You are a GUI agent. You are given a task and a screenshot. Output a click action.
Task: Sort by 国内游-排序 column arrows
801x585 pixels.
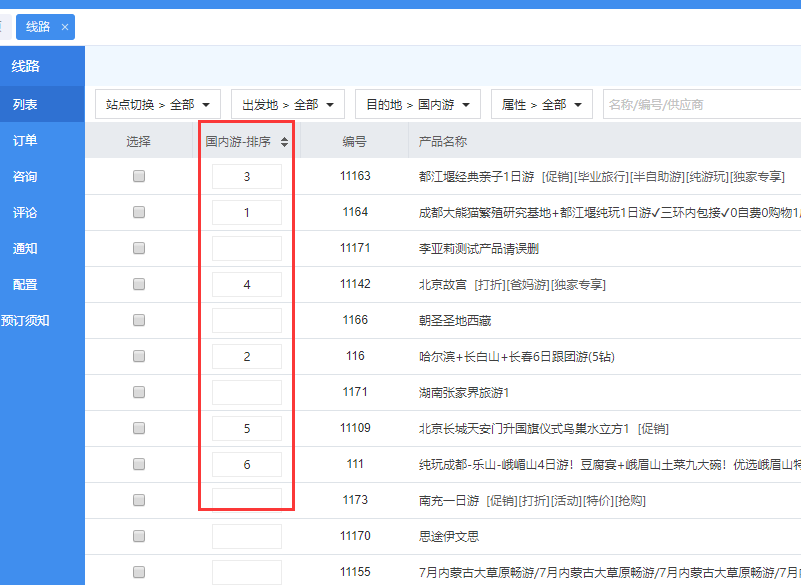pyautogui.click(x=284, y=142)
